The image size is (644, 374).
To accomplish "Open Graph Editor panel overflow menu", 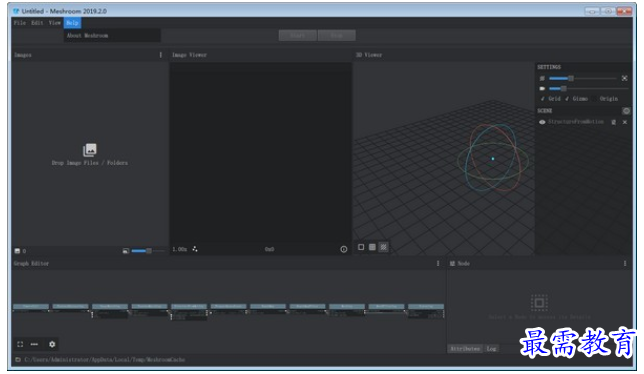I will 438,263.
